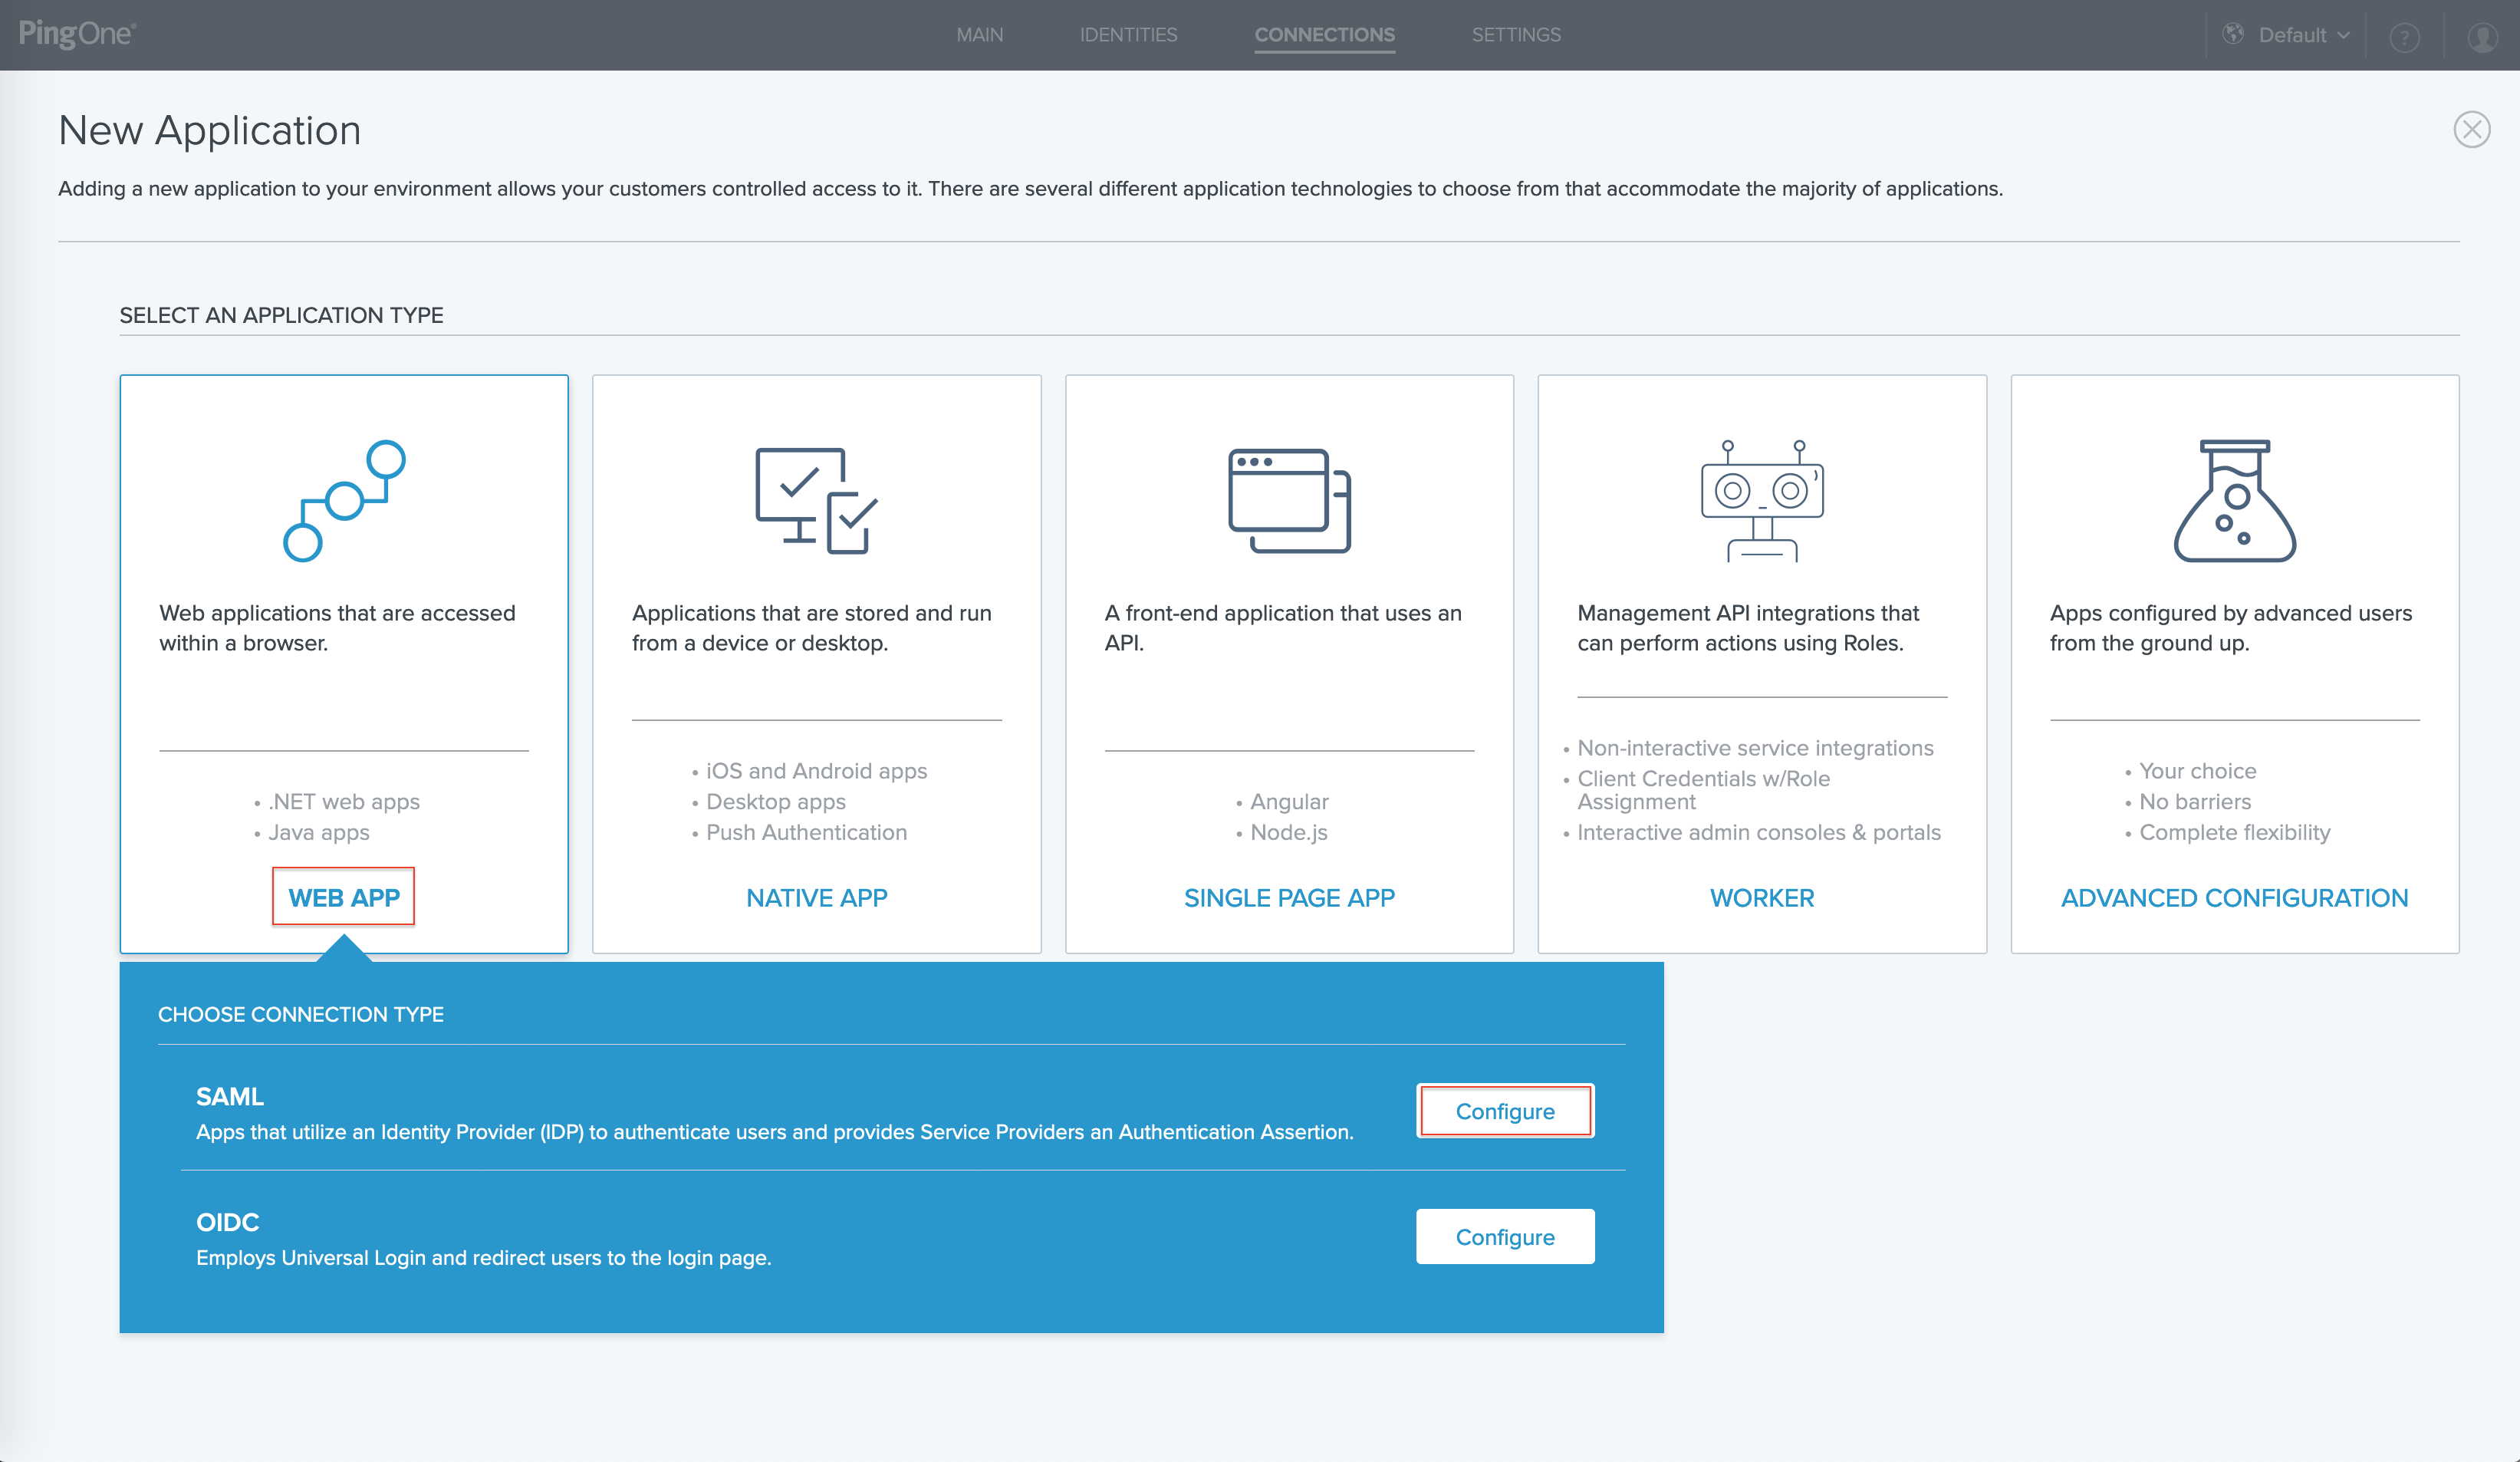Open the Default environment dropdown
This screenshot has width=2520, height=1462.
tap(2299, 35)
